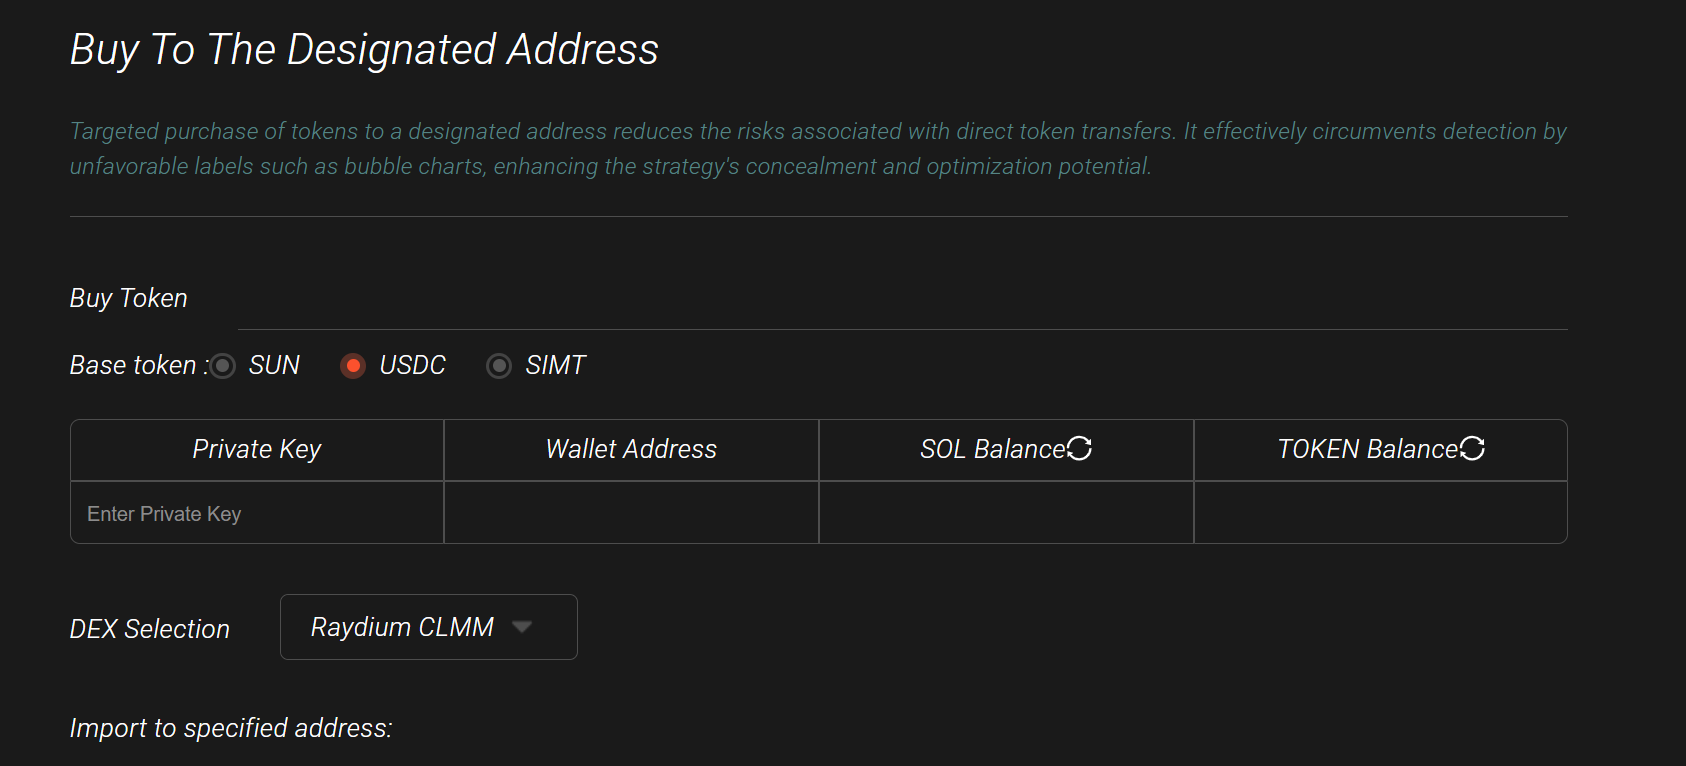Click the empty Wallet Address cell
Screen dimensions: 1686x766
(631, 513)
